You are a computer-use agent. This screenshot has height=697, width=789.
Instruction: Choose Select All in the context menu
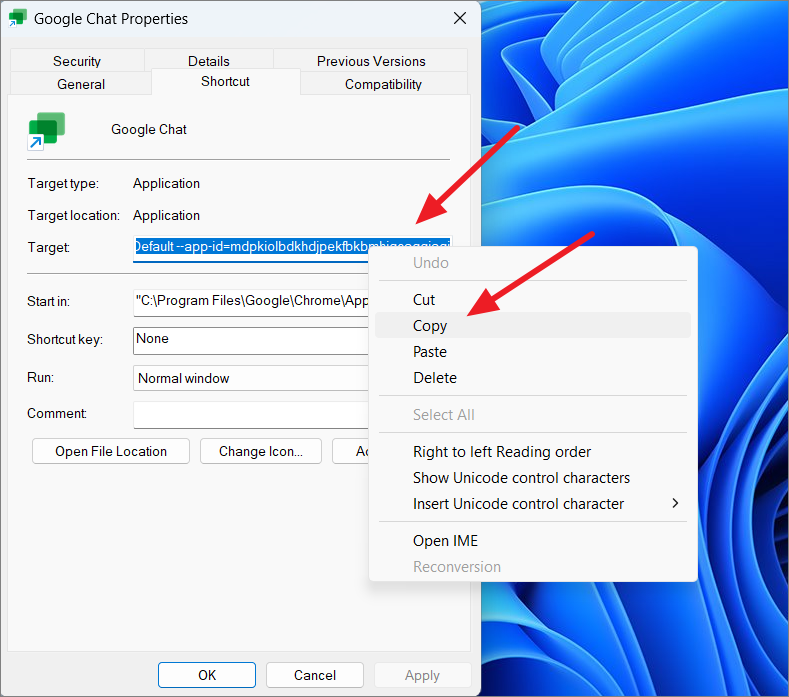pos(533,415)
